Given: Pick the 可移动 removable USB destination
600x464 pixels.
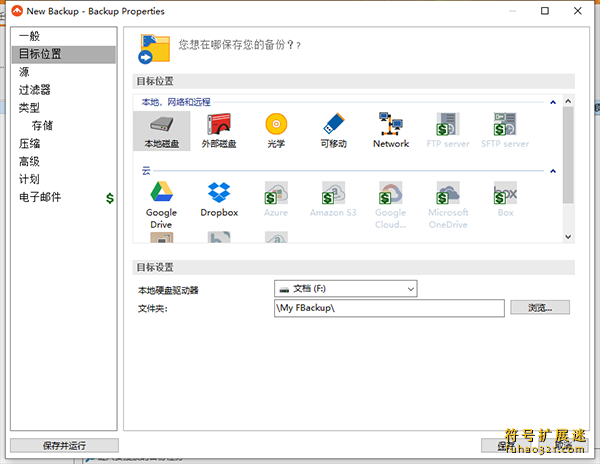Looking at the screenshot, I should coord(334,131).
